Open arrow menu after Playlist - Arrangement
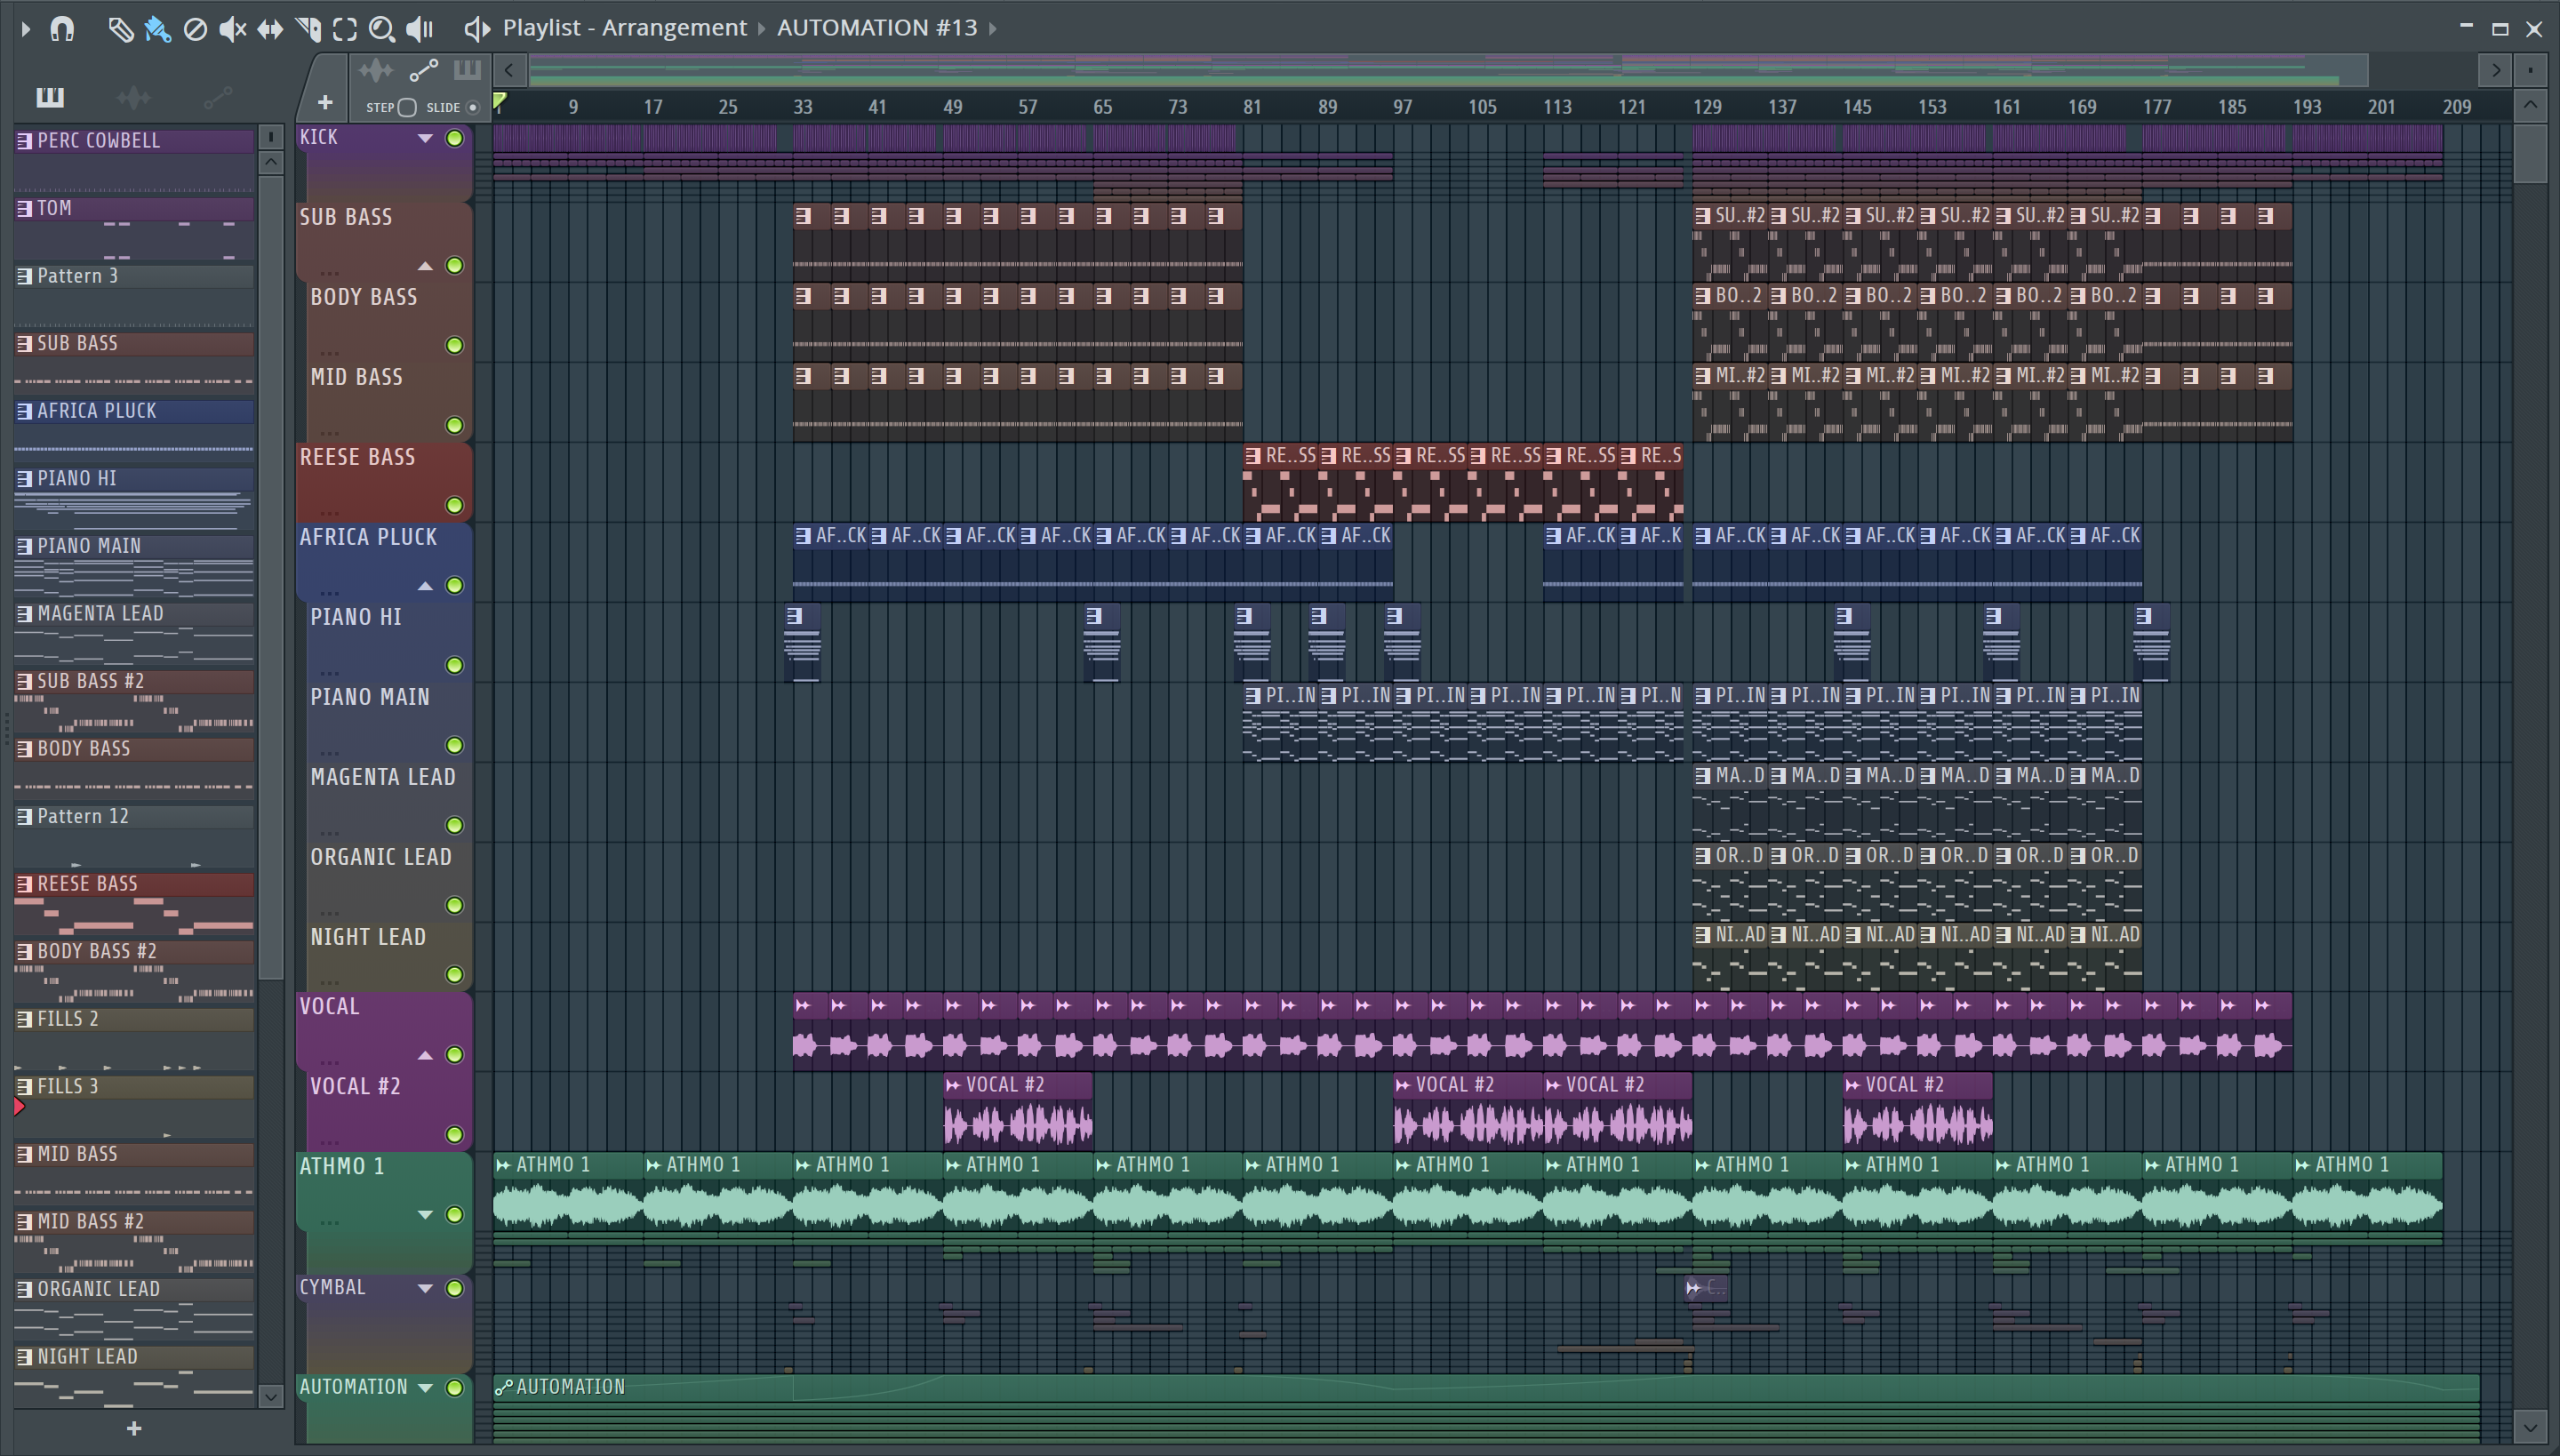The height and width of the screenshot is (1456, 2560). point(762,28)
